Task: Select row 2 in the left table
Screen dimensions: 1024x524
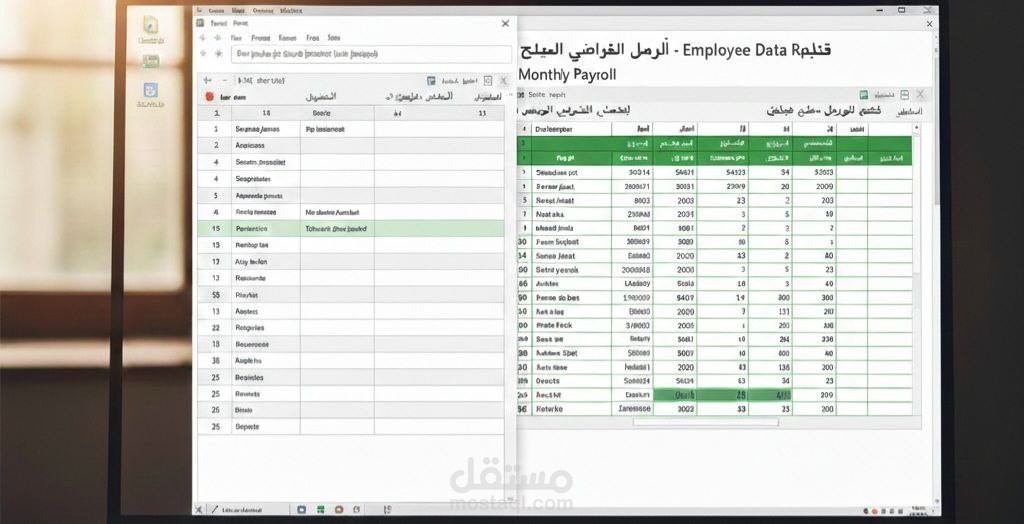Action: coord(351,146)
